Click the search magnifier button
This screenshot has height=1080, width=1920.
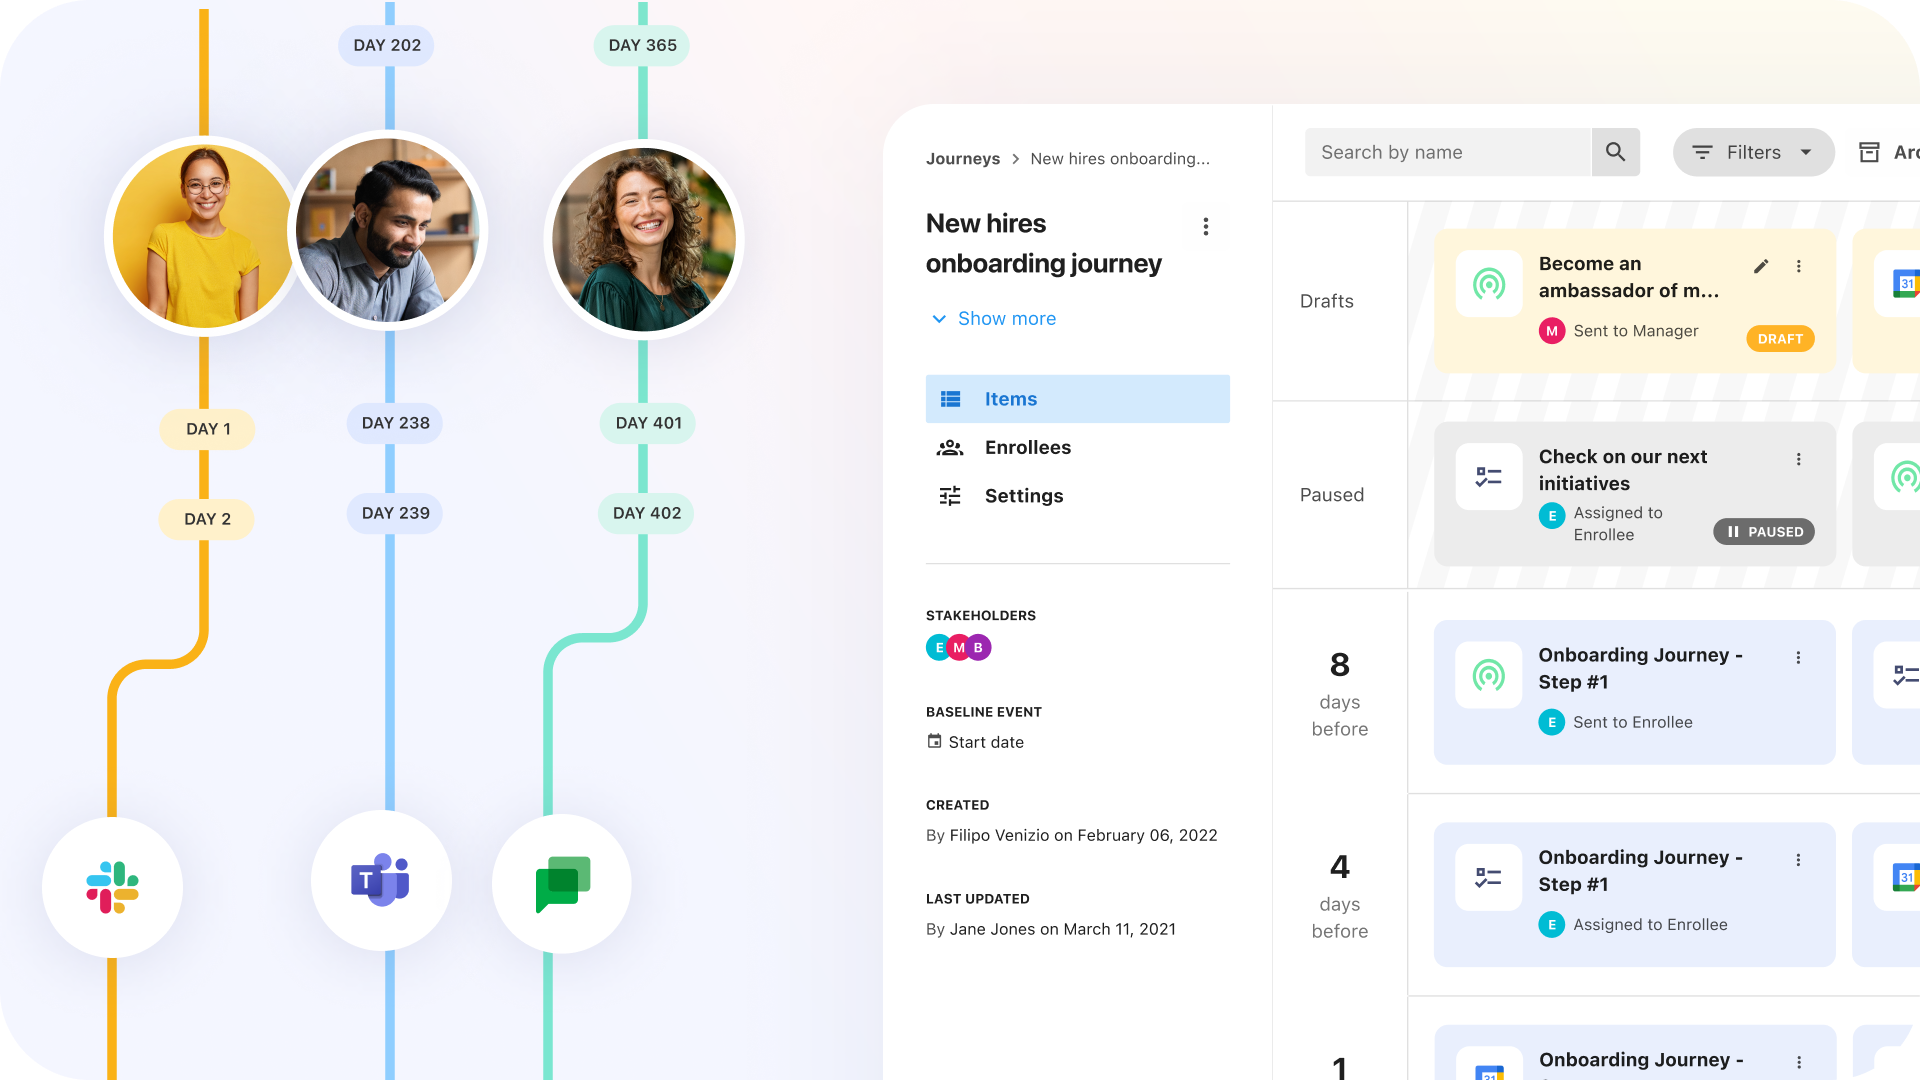pos(1615,152)
